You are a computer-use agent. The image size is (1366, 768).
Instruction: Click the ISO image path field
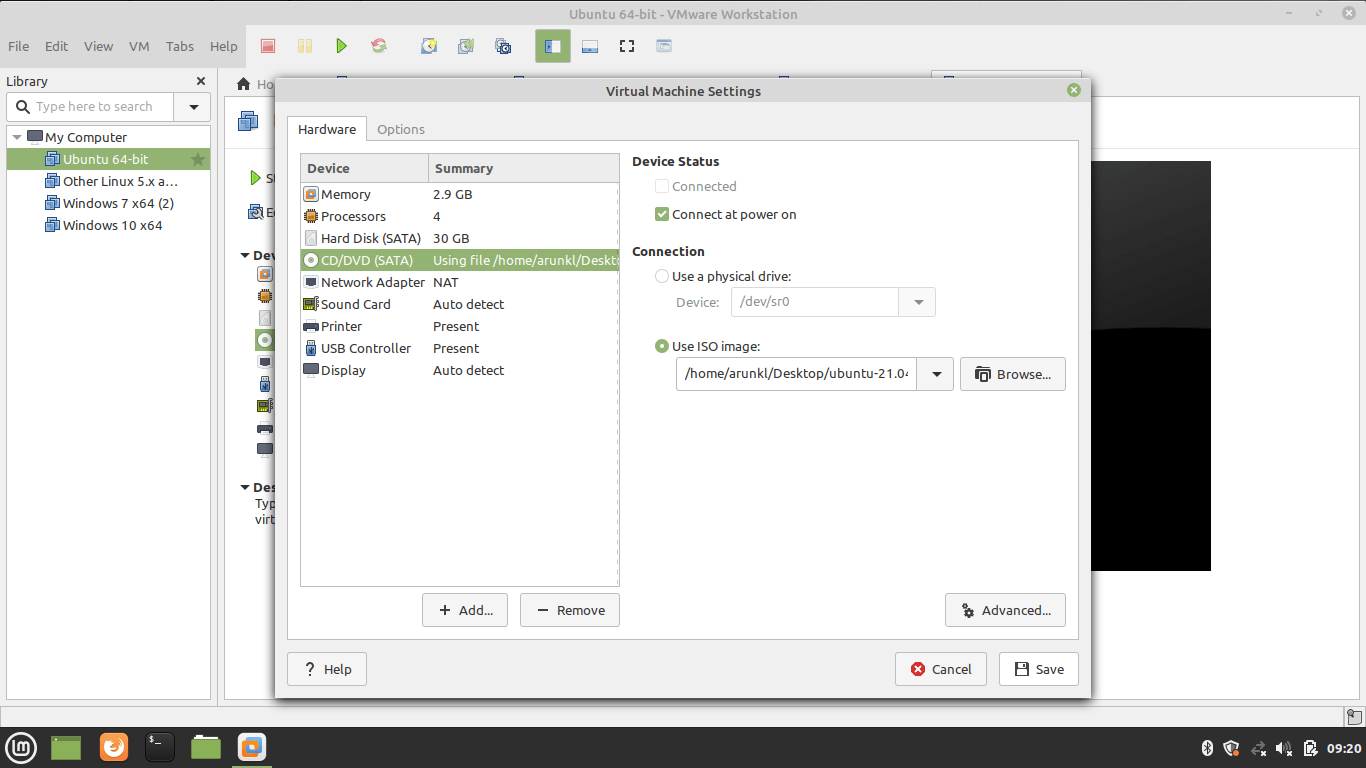click(x=797, y=374)
